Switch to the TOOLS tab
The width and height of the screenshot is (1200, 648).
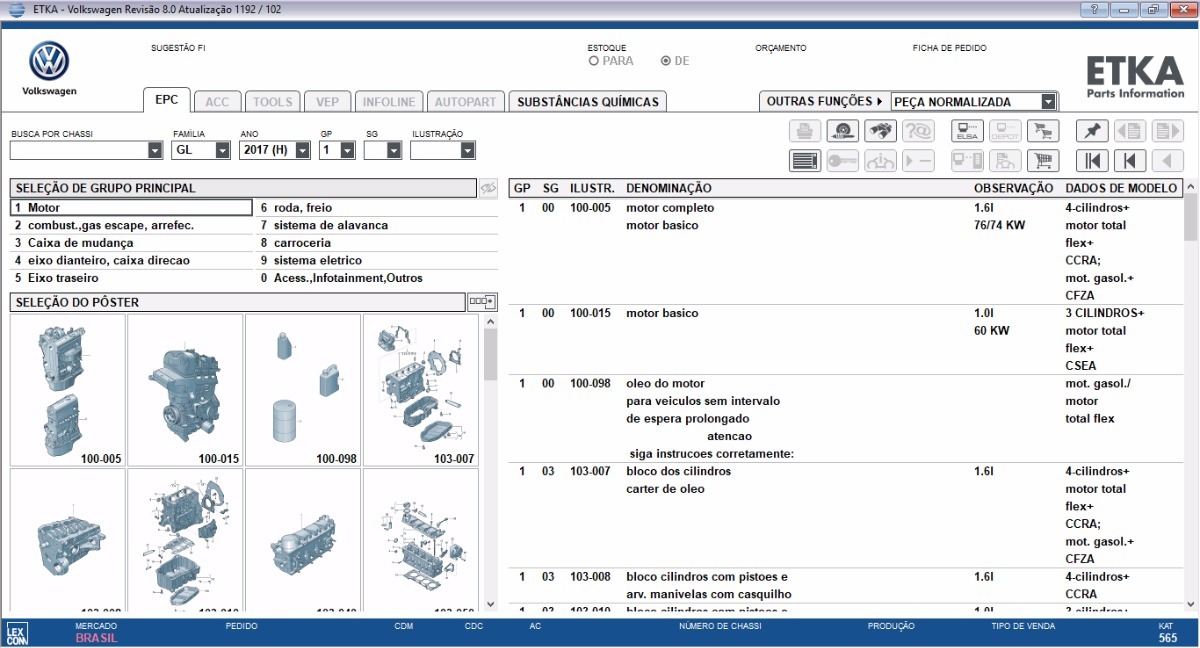[272, 102]
